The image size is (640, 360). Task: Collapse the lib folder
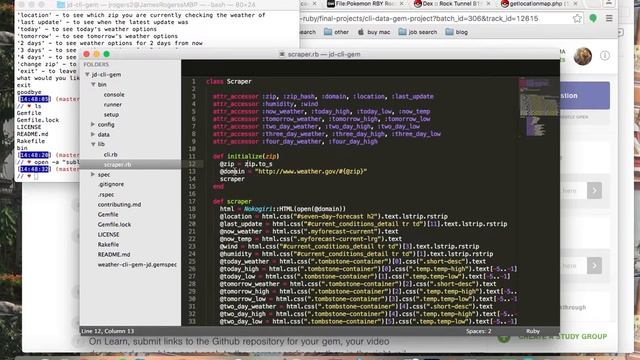93,144
